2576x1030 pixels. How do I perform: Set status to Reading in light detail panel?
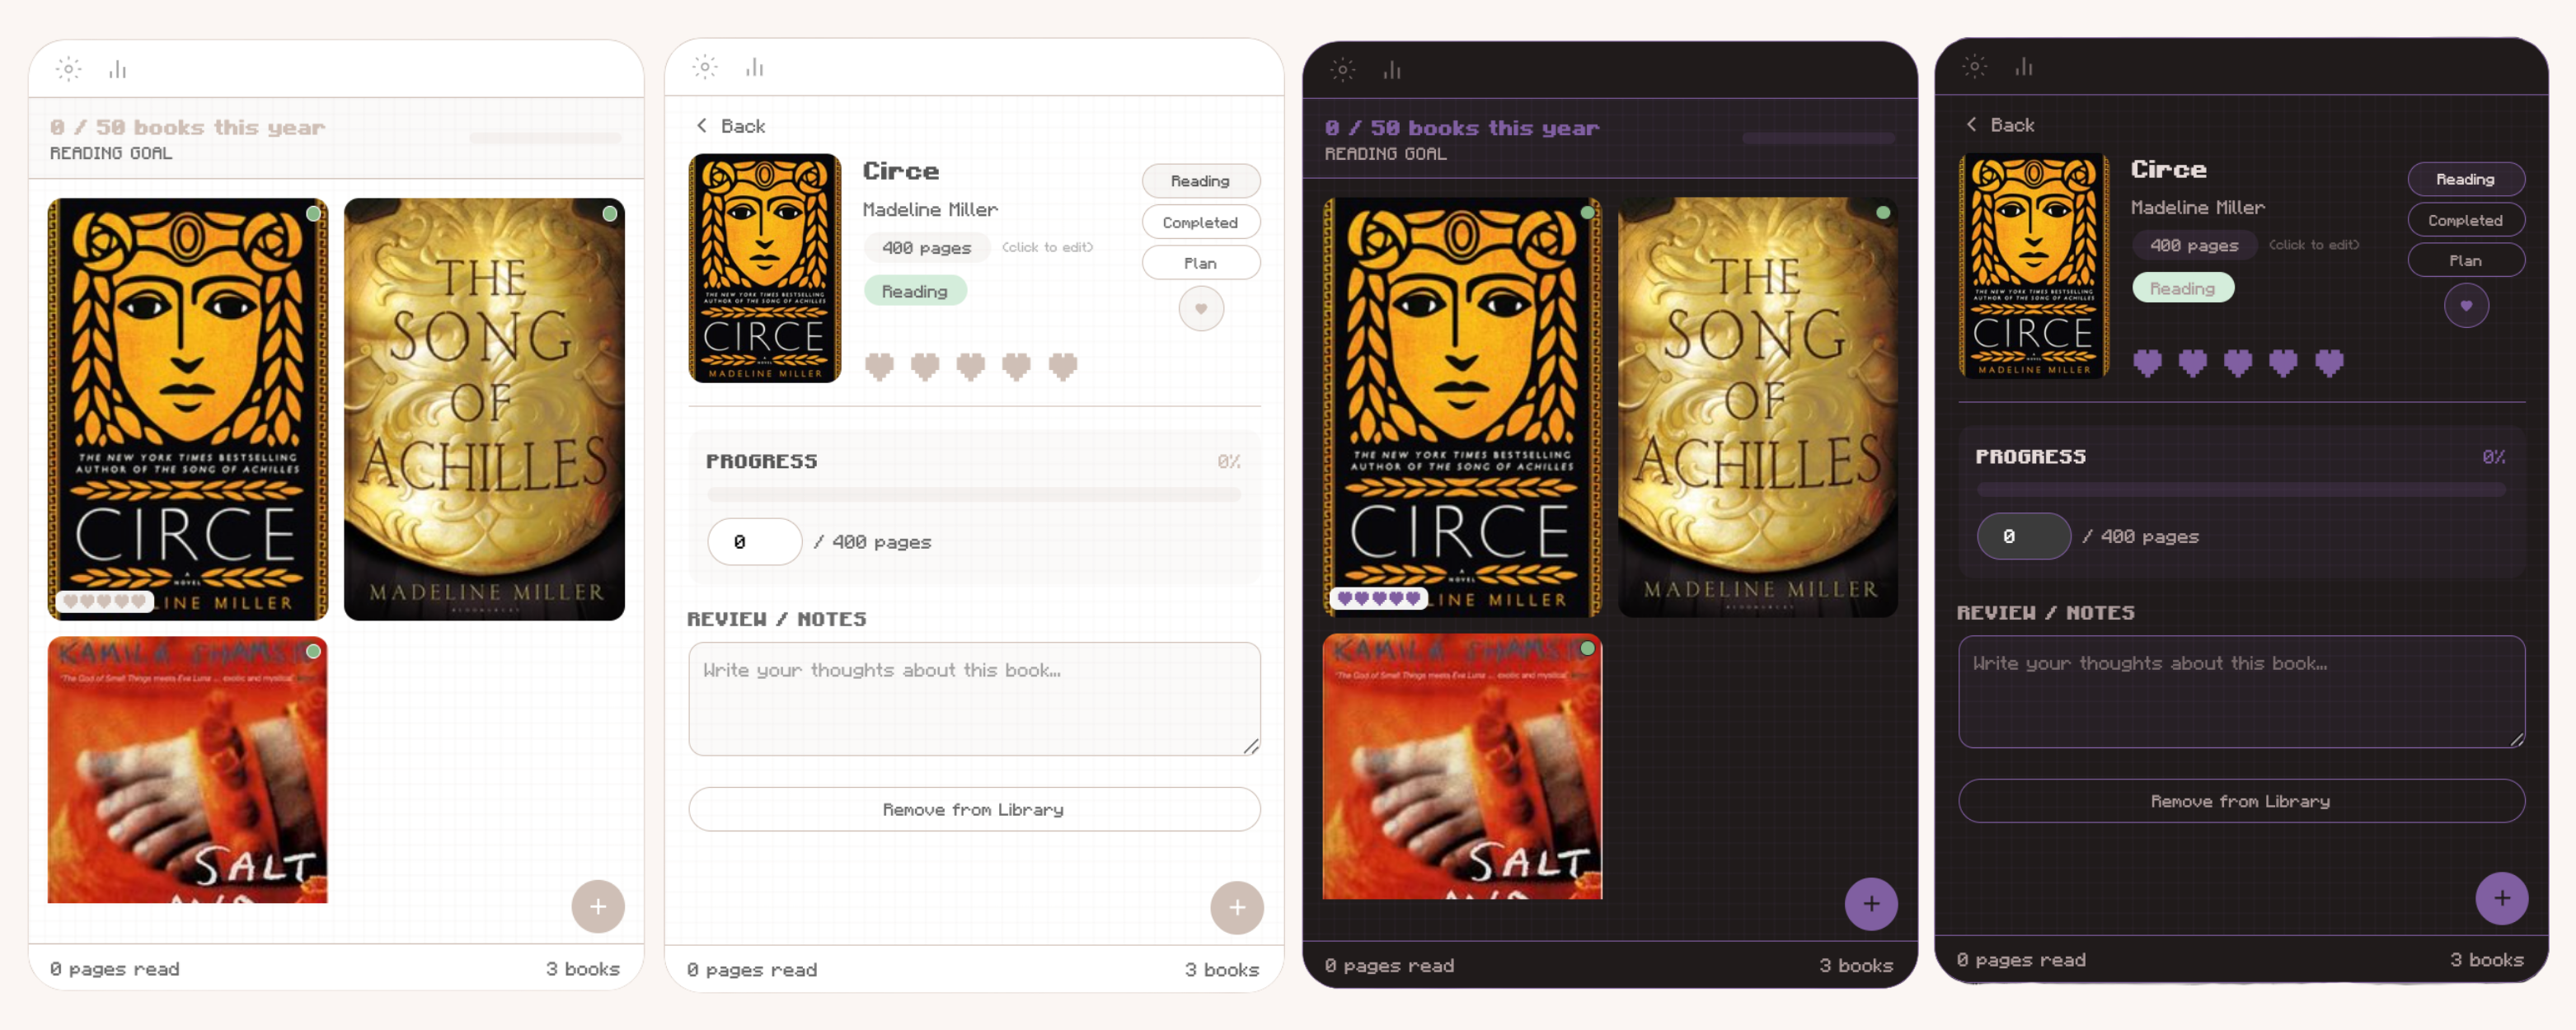point(1201,181)
